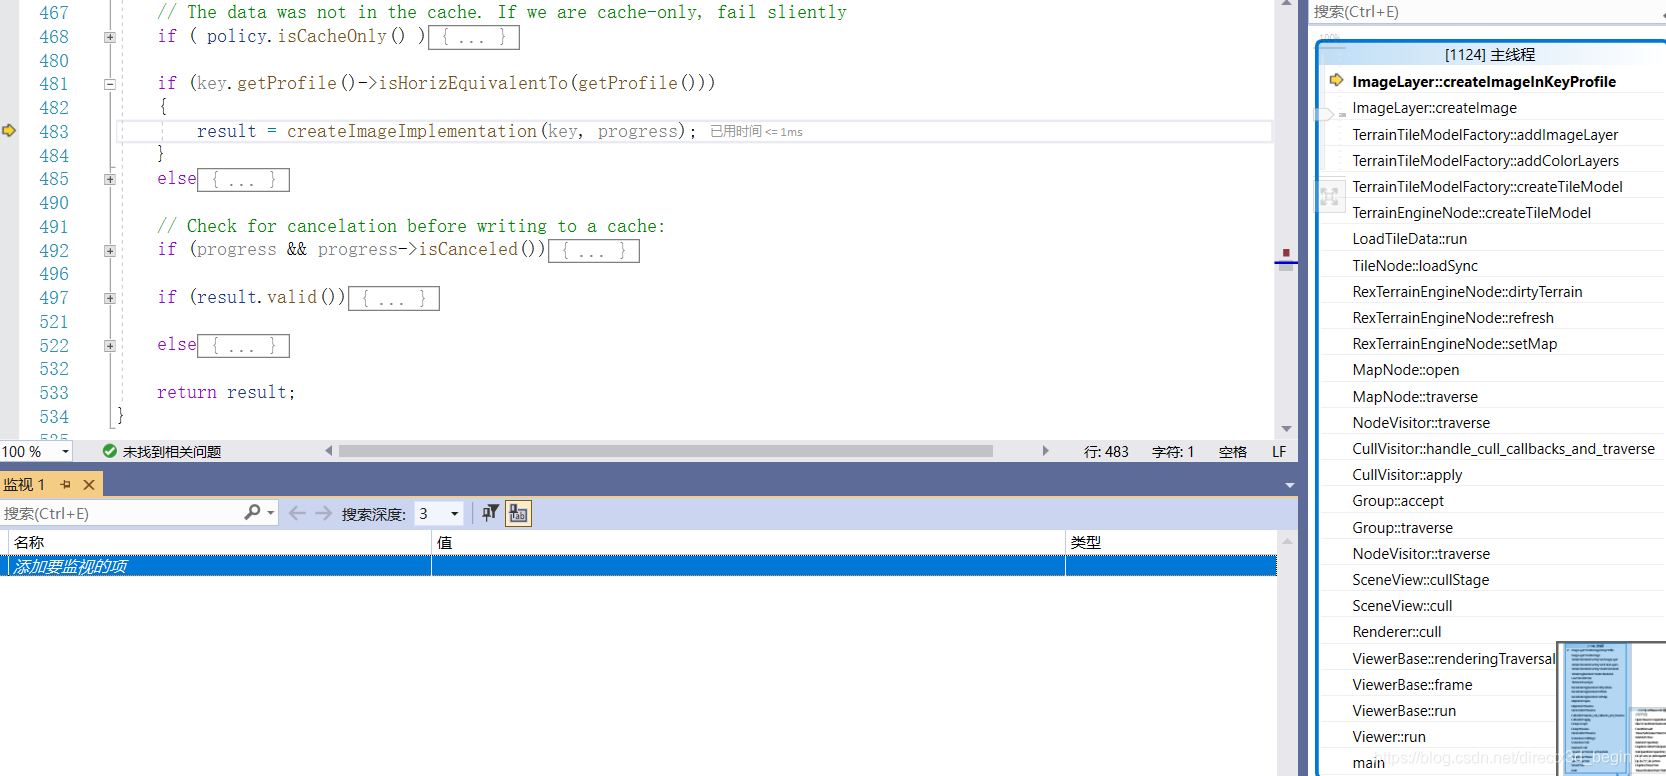Click the editor horizontal scrollbar thumb
This screenshot has width=1666, height=776.
666,451
